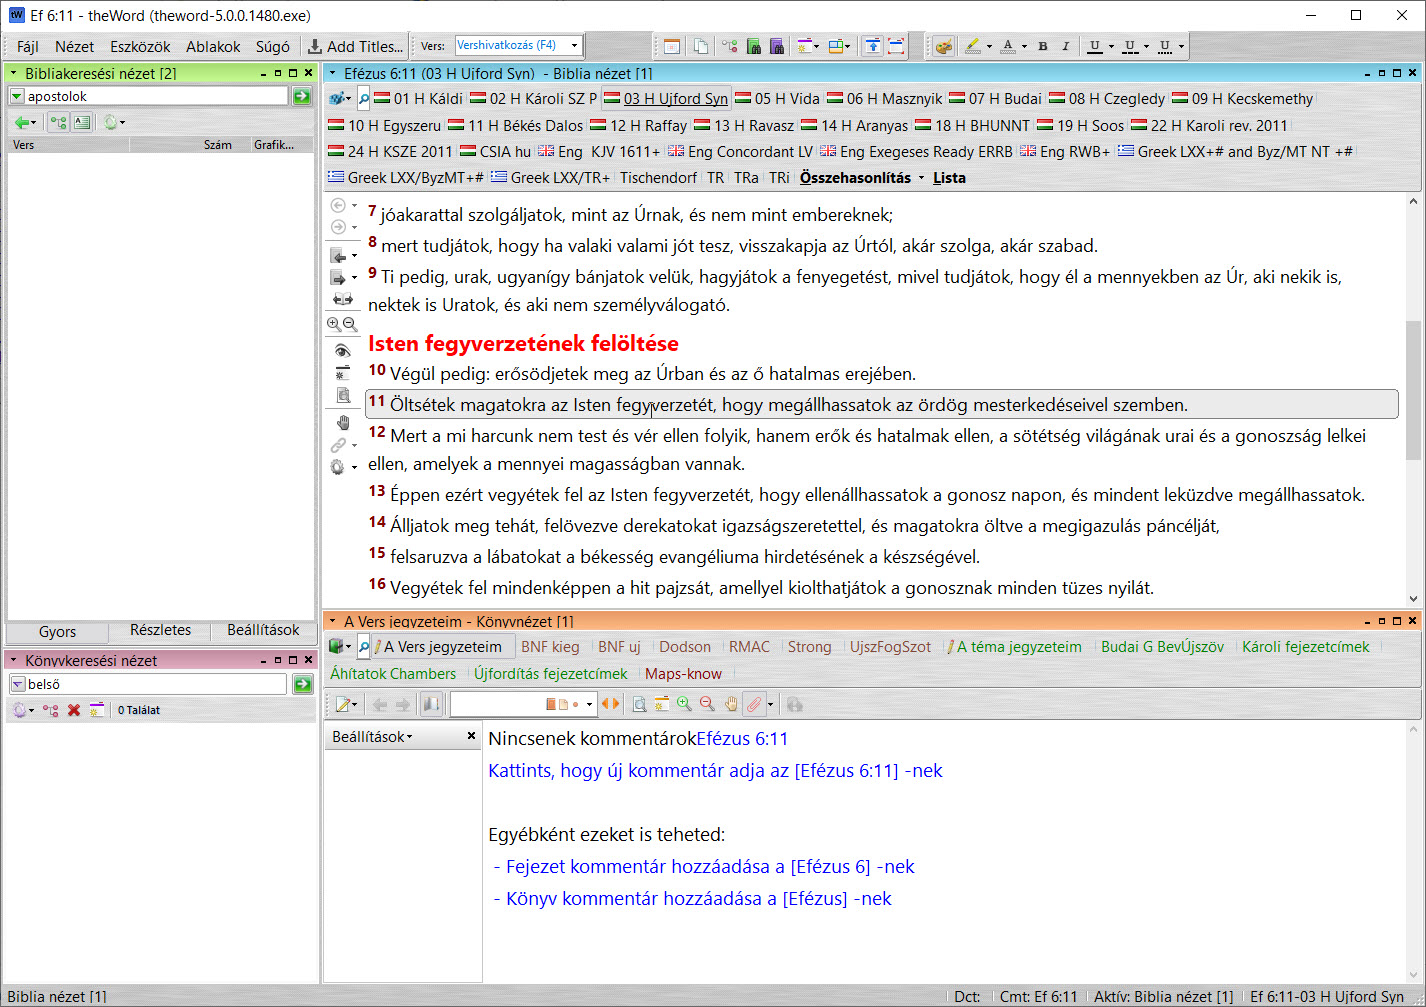
Task: Click the green zoom-in icon in book view toolbar
Action: (684, 704)
